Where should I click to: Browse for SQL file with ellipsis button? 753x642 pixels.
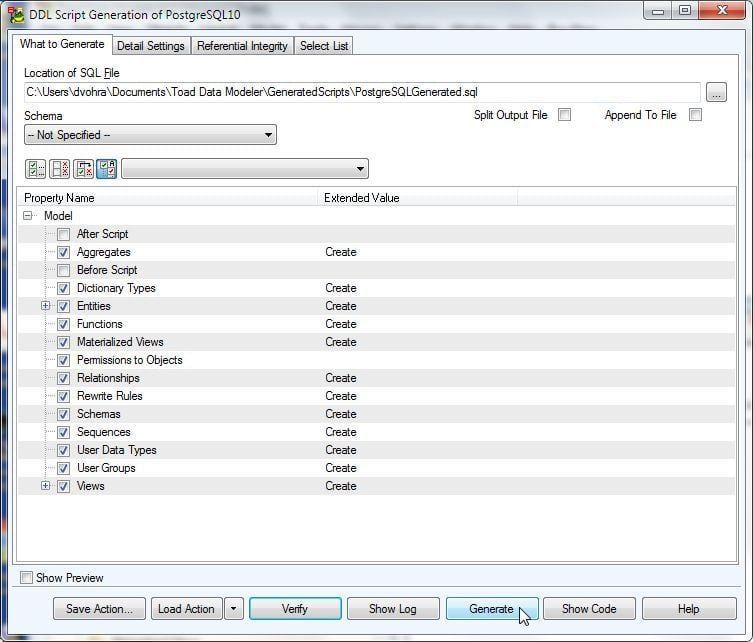(x=716, y=92)
